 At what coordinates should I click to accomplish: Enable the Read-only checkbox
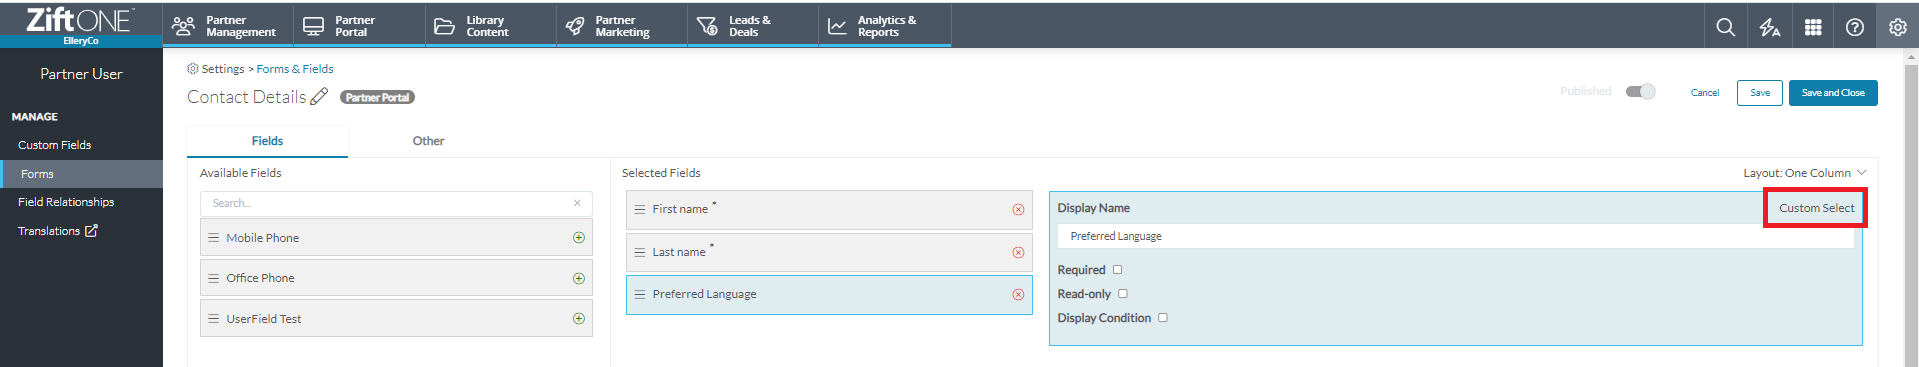[1122, 293]
